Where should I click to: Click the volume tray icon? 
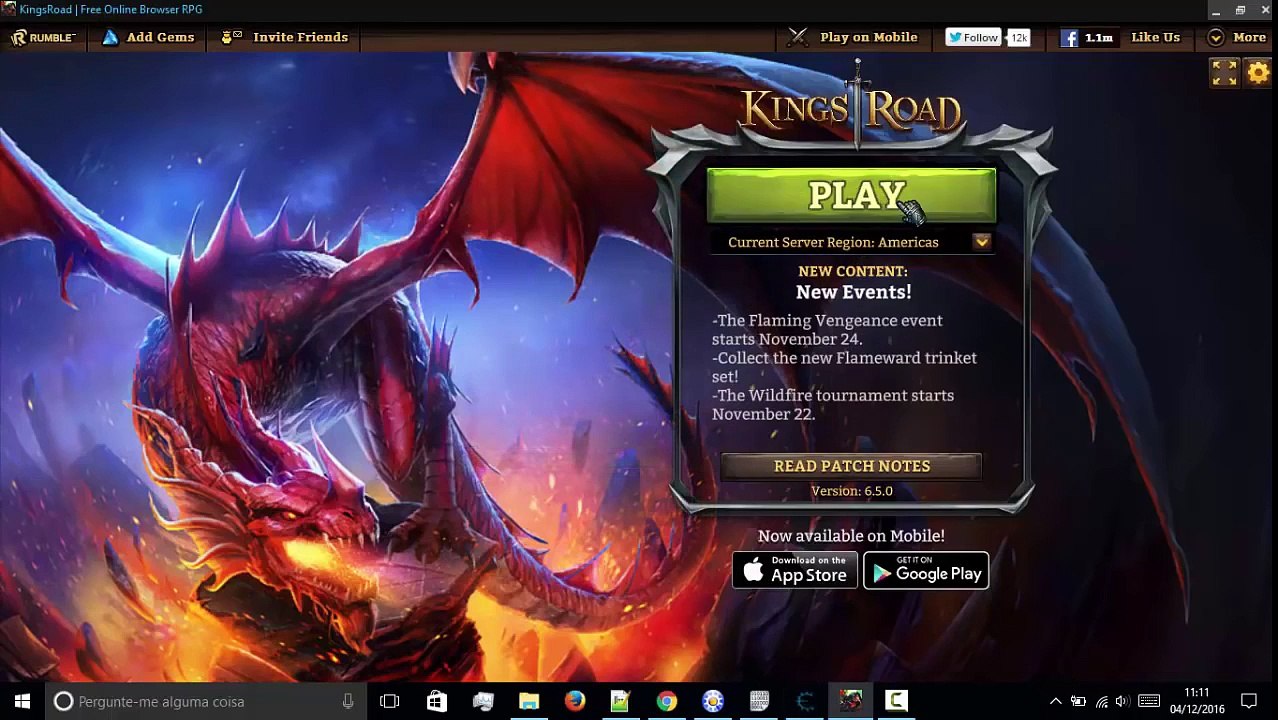pos(1122,701)
